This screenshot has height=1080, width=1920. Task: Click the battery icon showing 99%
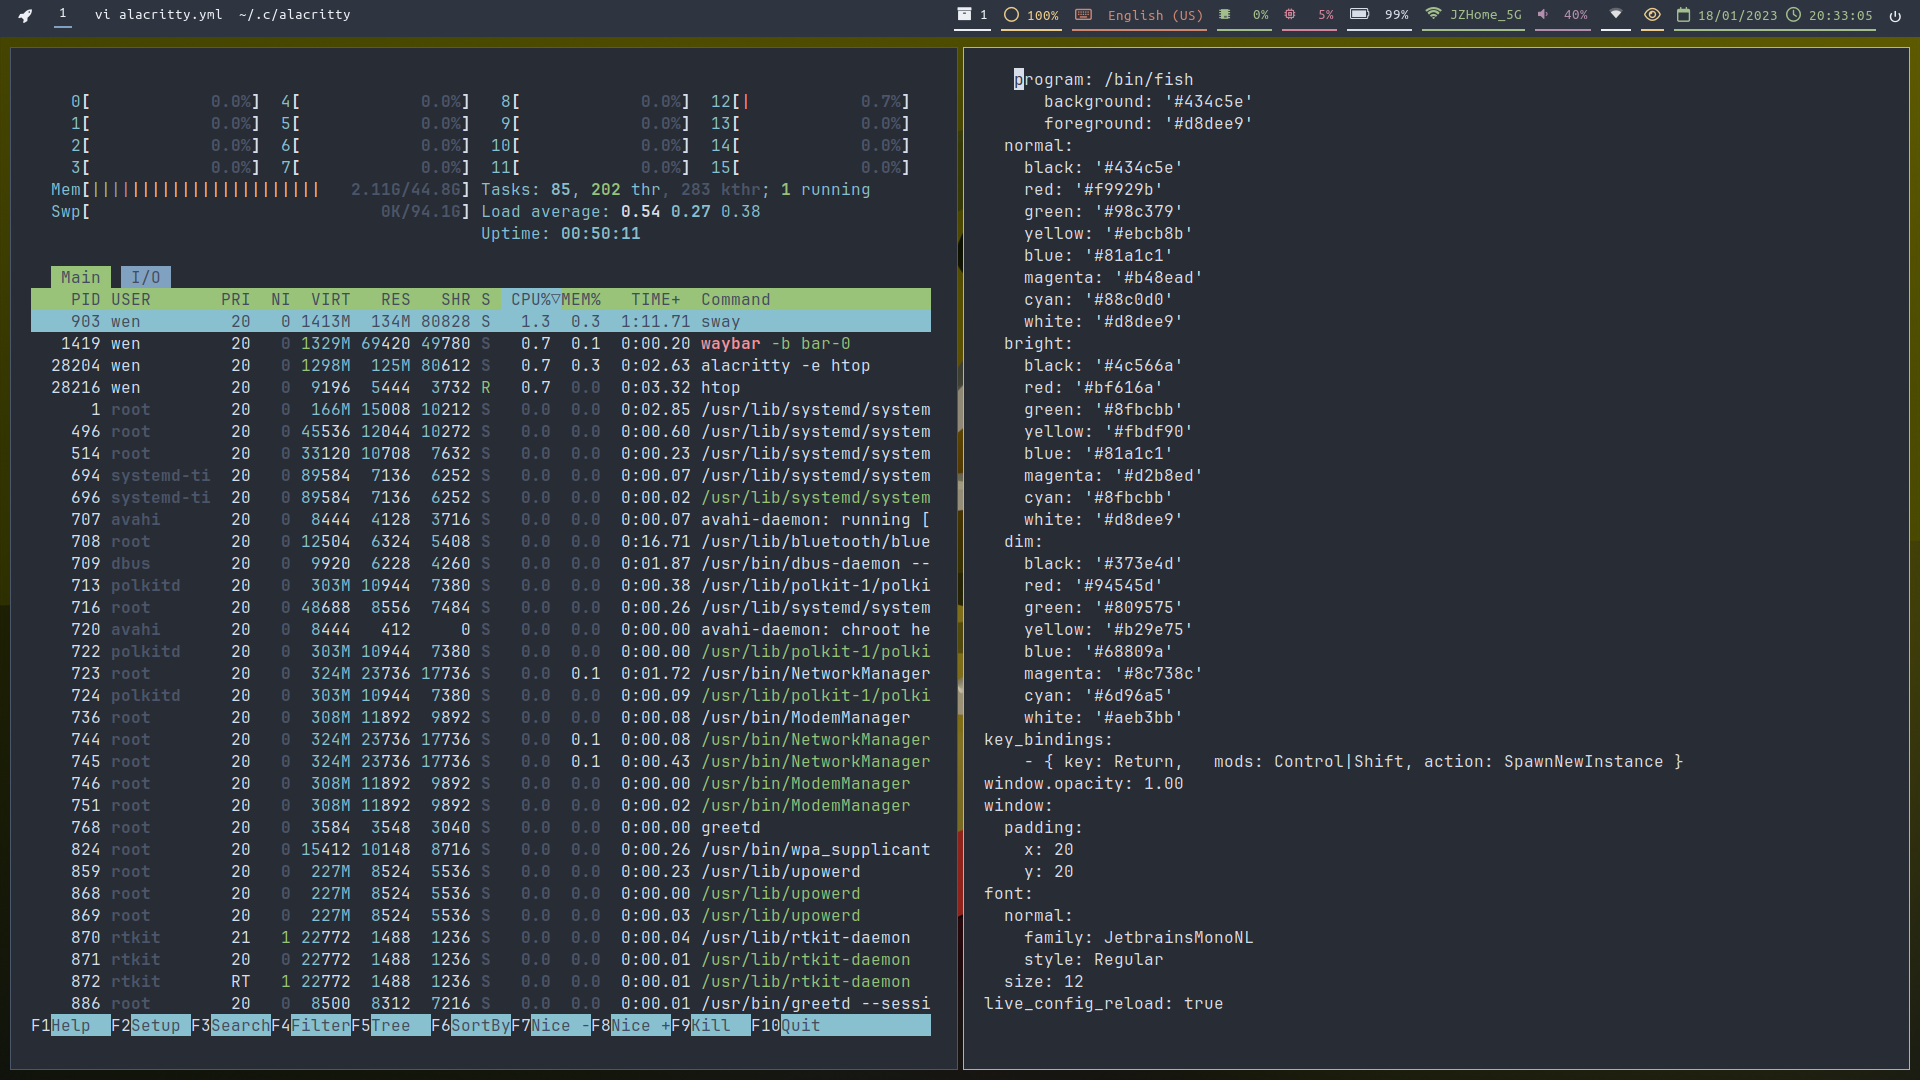click(1359, 15)
